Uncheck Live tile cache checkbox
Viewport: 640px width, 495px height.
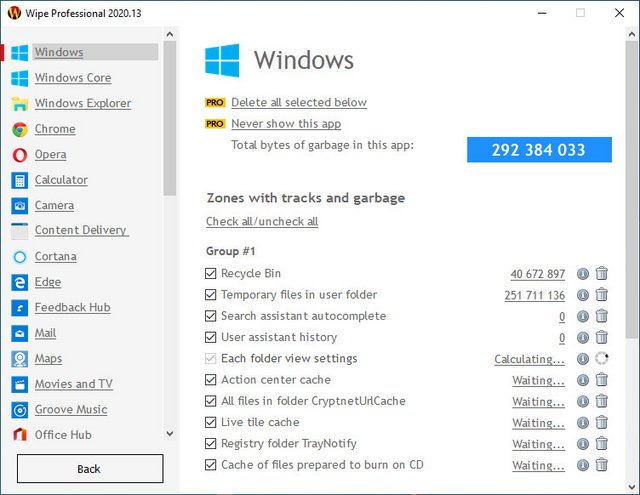click(211, 422)
